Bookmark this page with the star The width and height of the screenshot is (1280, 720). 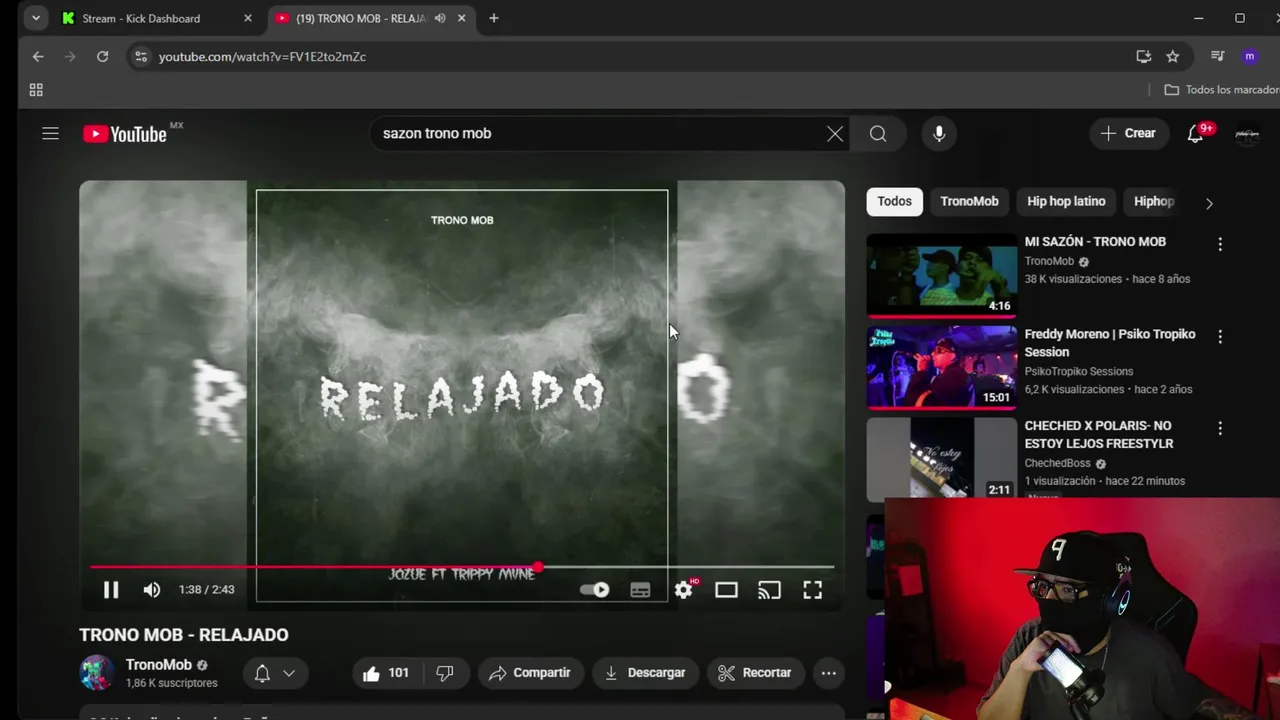tap(1173, 57)
